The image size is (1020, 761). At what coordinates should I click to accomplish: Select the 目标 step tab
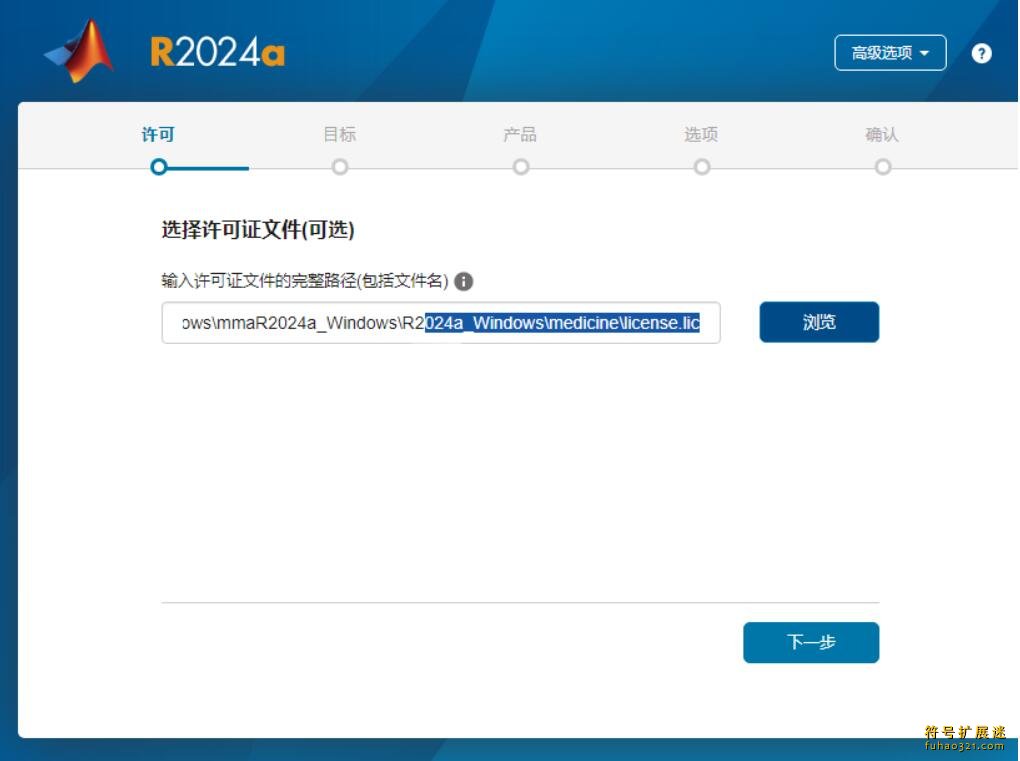pyautogui.click(x=340, y=135)
